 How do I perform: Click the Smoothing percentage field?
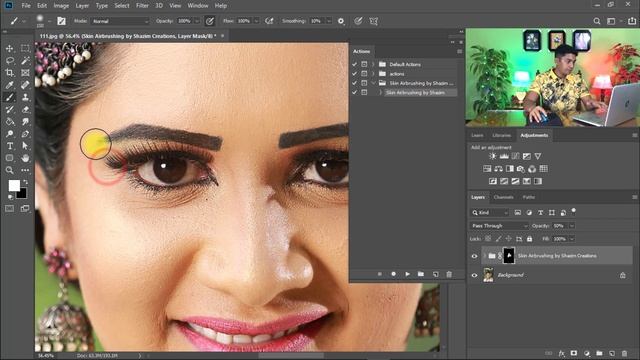[x=316, y=21]
